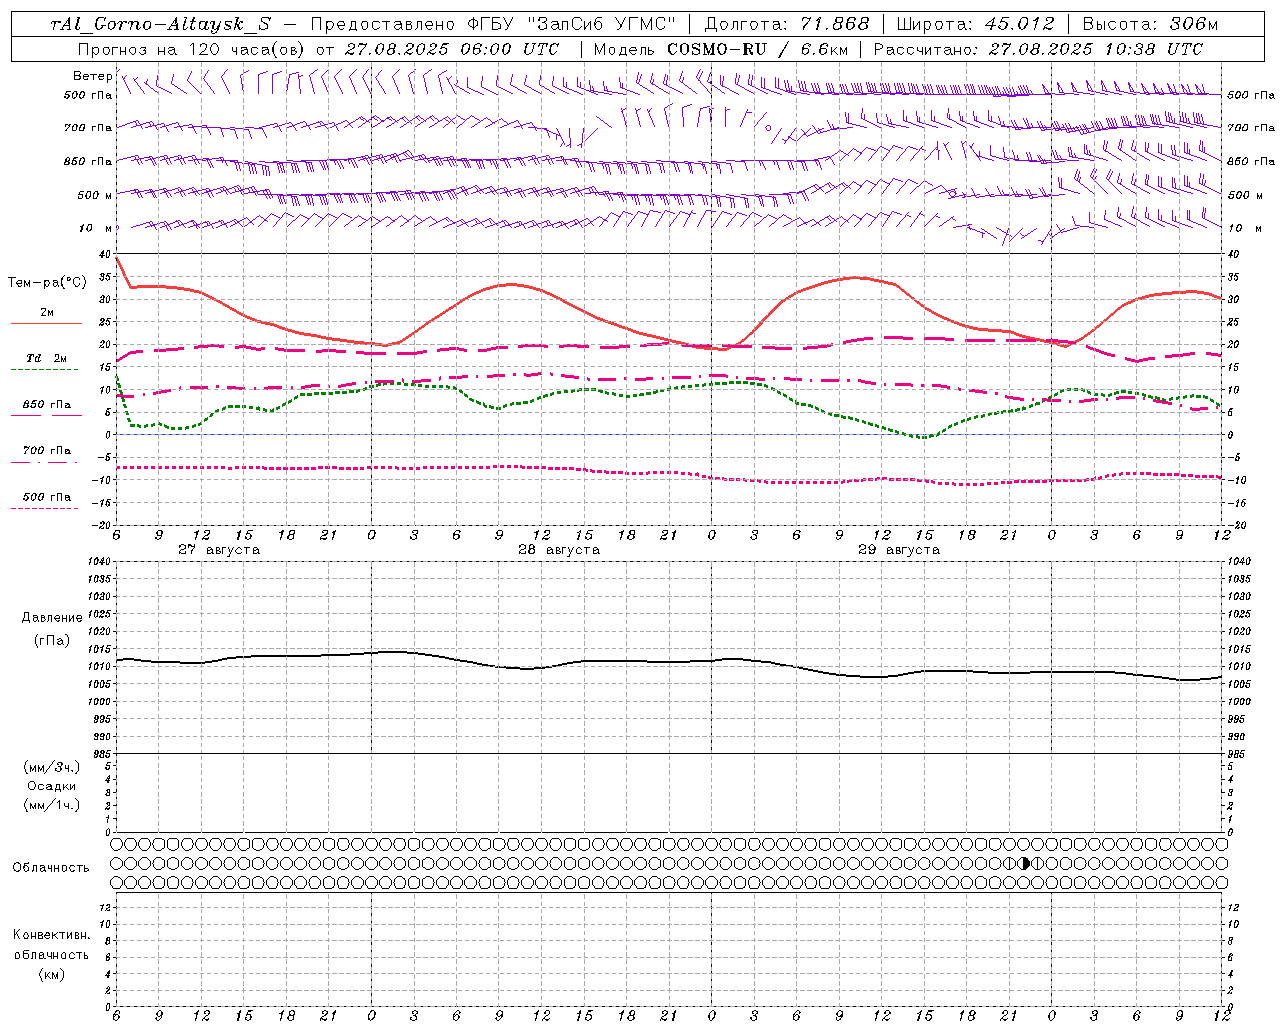The image size is (1280, 1024).
Task: Click the Рассчитано: 27.08.2025 10:38 UTC text
Action: point(1038,49)
